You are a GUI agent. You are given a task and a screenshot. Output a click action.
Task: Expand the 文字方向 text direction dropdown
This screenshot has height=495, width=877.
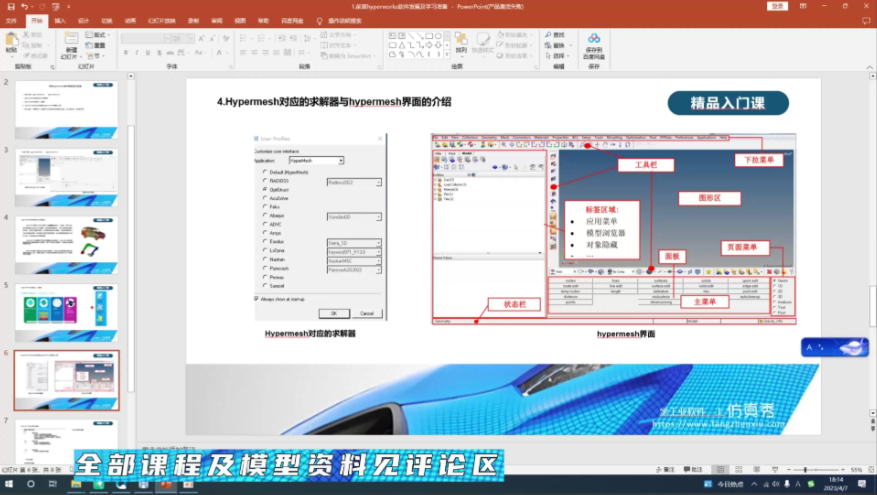340,35
